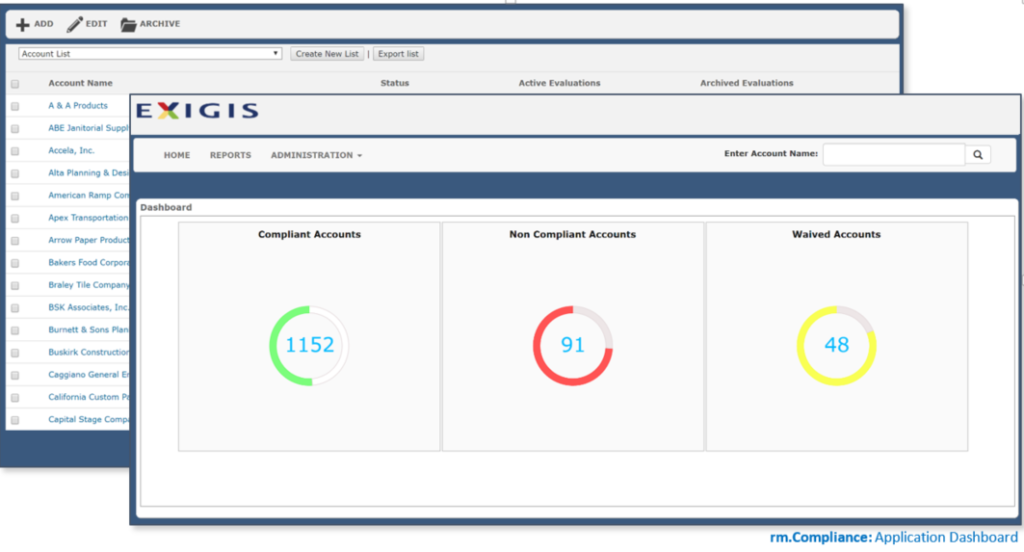Open the Accela, Inc. account link
Image resolution: width=1024 pixels, height=552 pixels.
[71, 150]
